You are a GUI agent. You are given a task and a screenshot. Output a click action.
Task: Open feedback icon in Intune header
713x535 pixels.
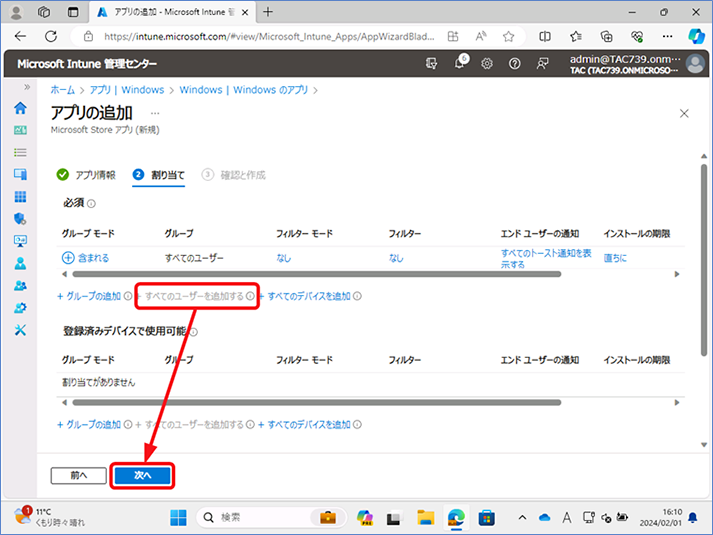point(542,64)
